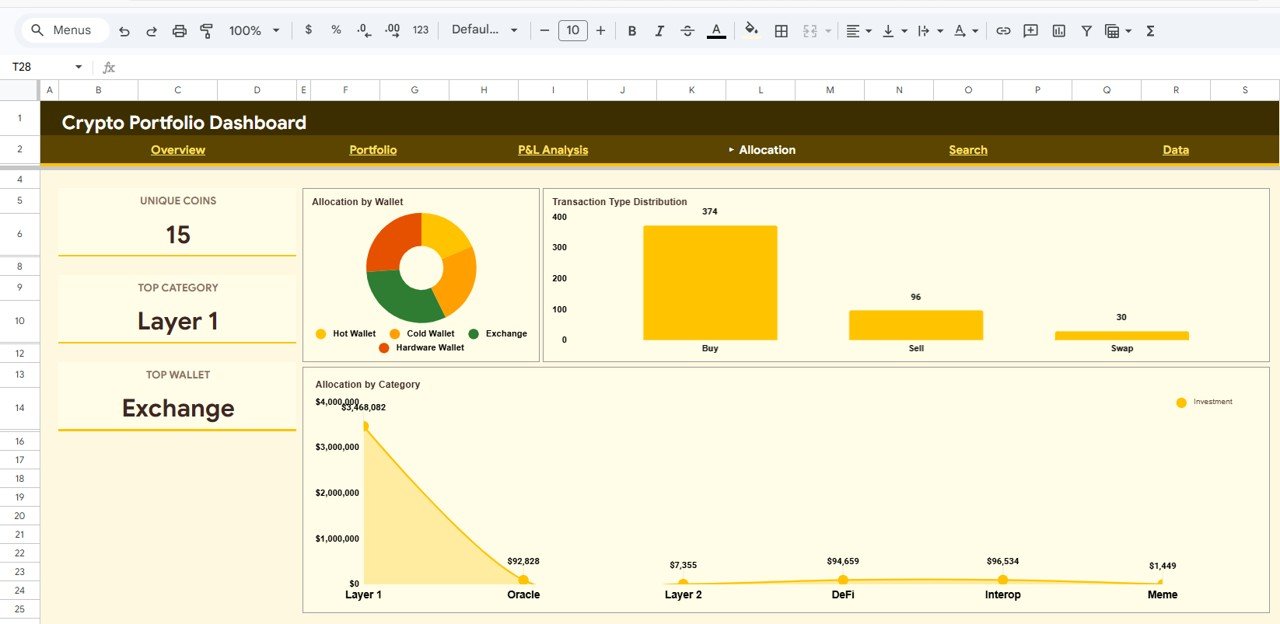
Task: Insert a chart
Action: (x=1058, y=30)
